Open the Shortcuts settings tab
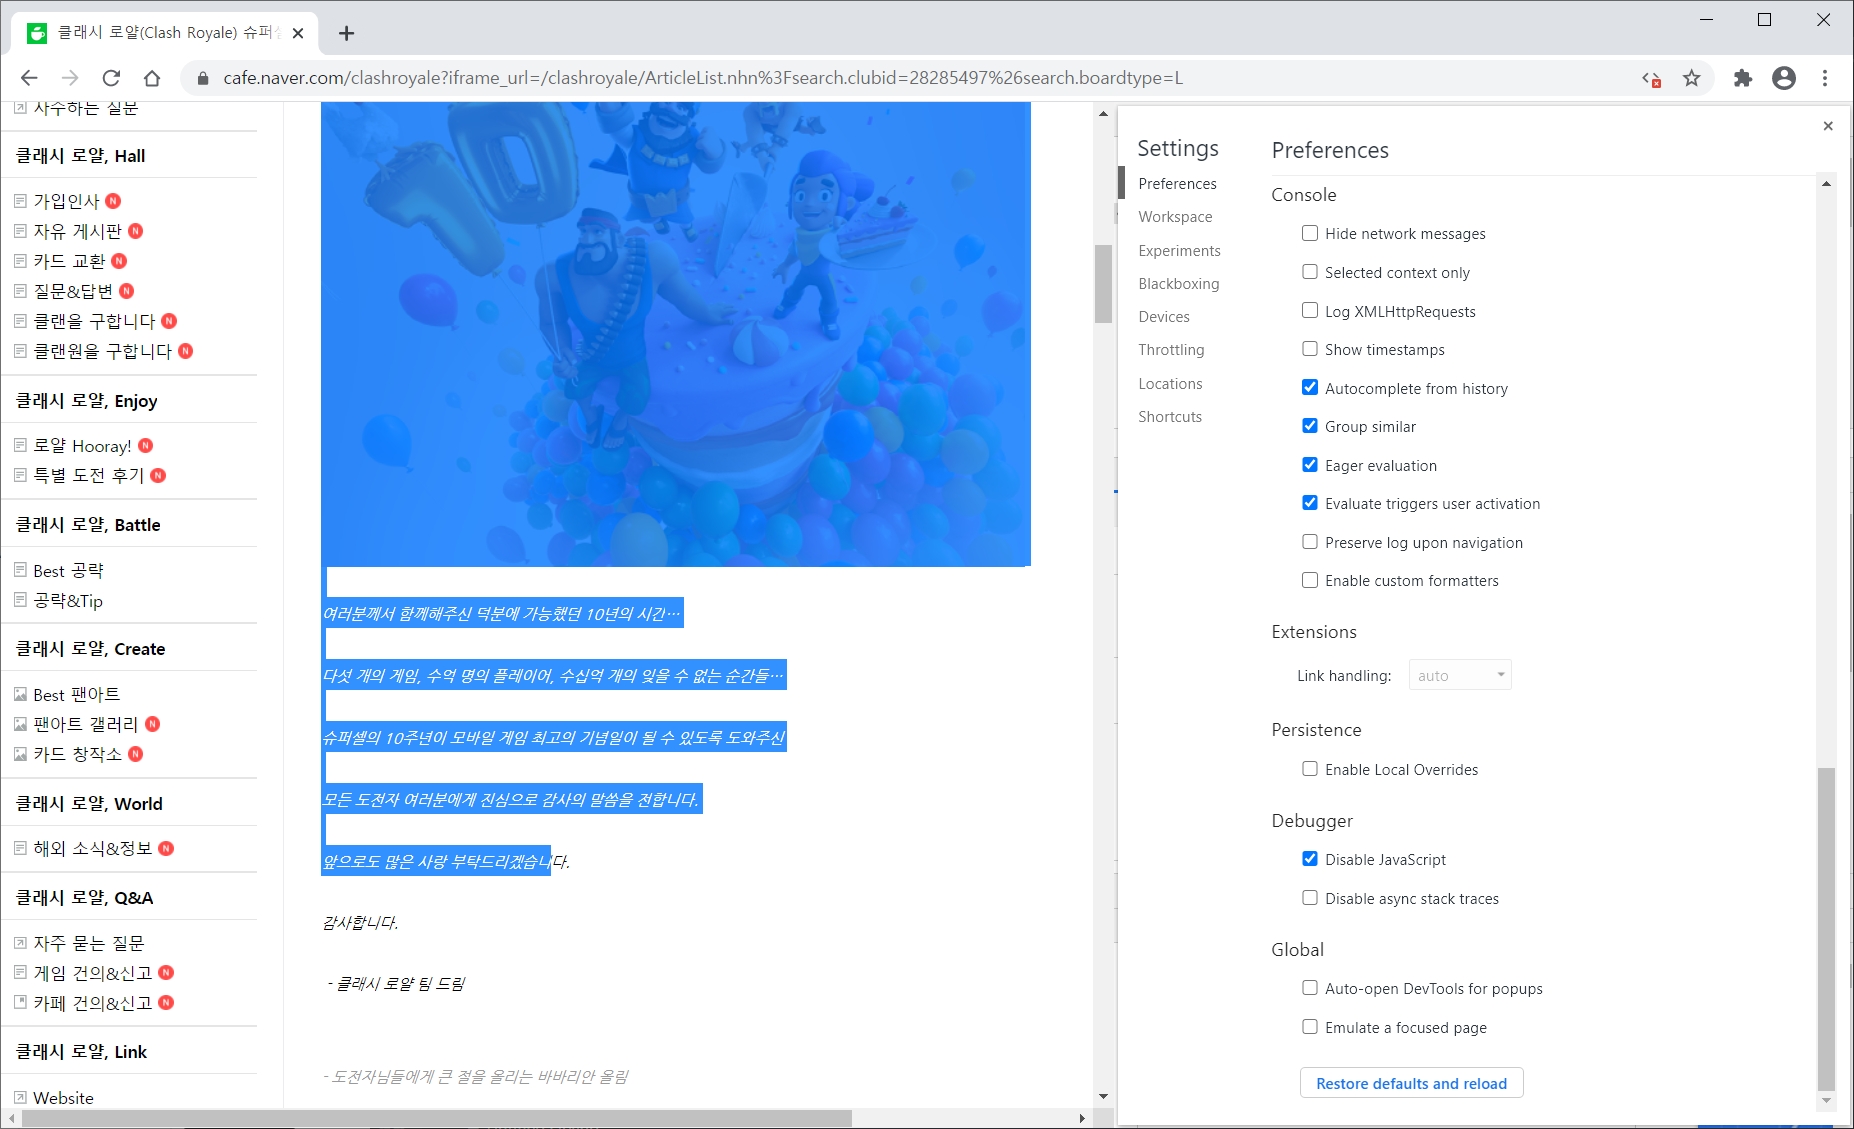Viewport: 1854px width, 1129px height. pos(1170,417)
